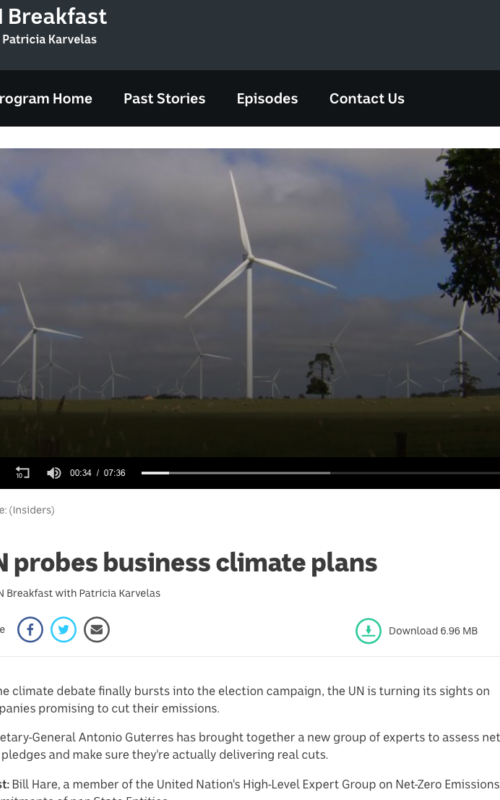
Task: Click the 07:36 total duration label
Action: [x=114, y=473]
